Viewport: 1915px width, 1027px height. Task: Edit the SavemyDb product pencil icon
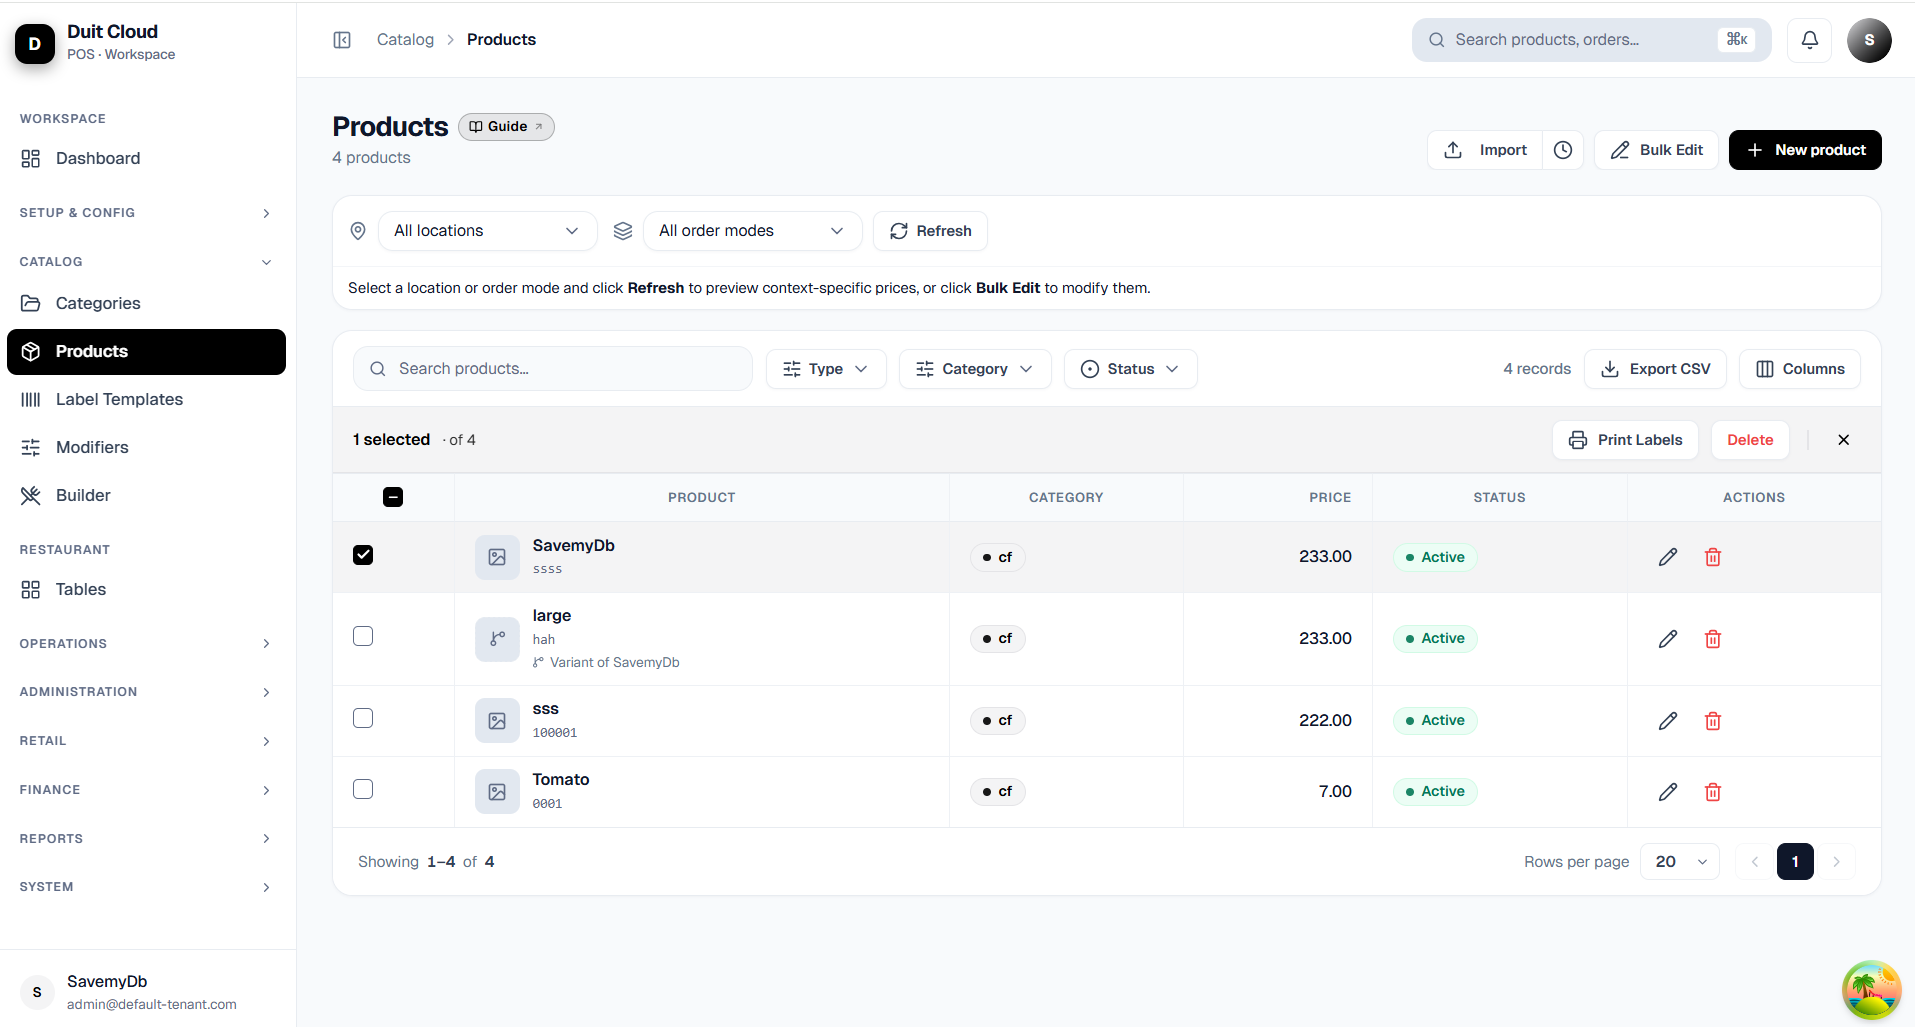(x=1668, y=557)
